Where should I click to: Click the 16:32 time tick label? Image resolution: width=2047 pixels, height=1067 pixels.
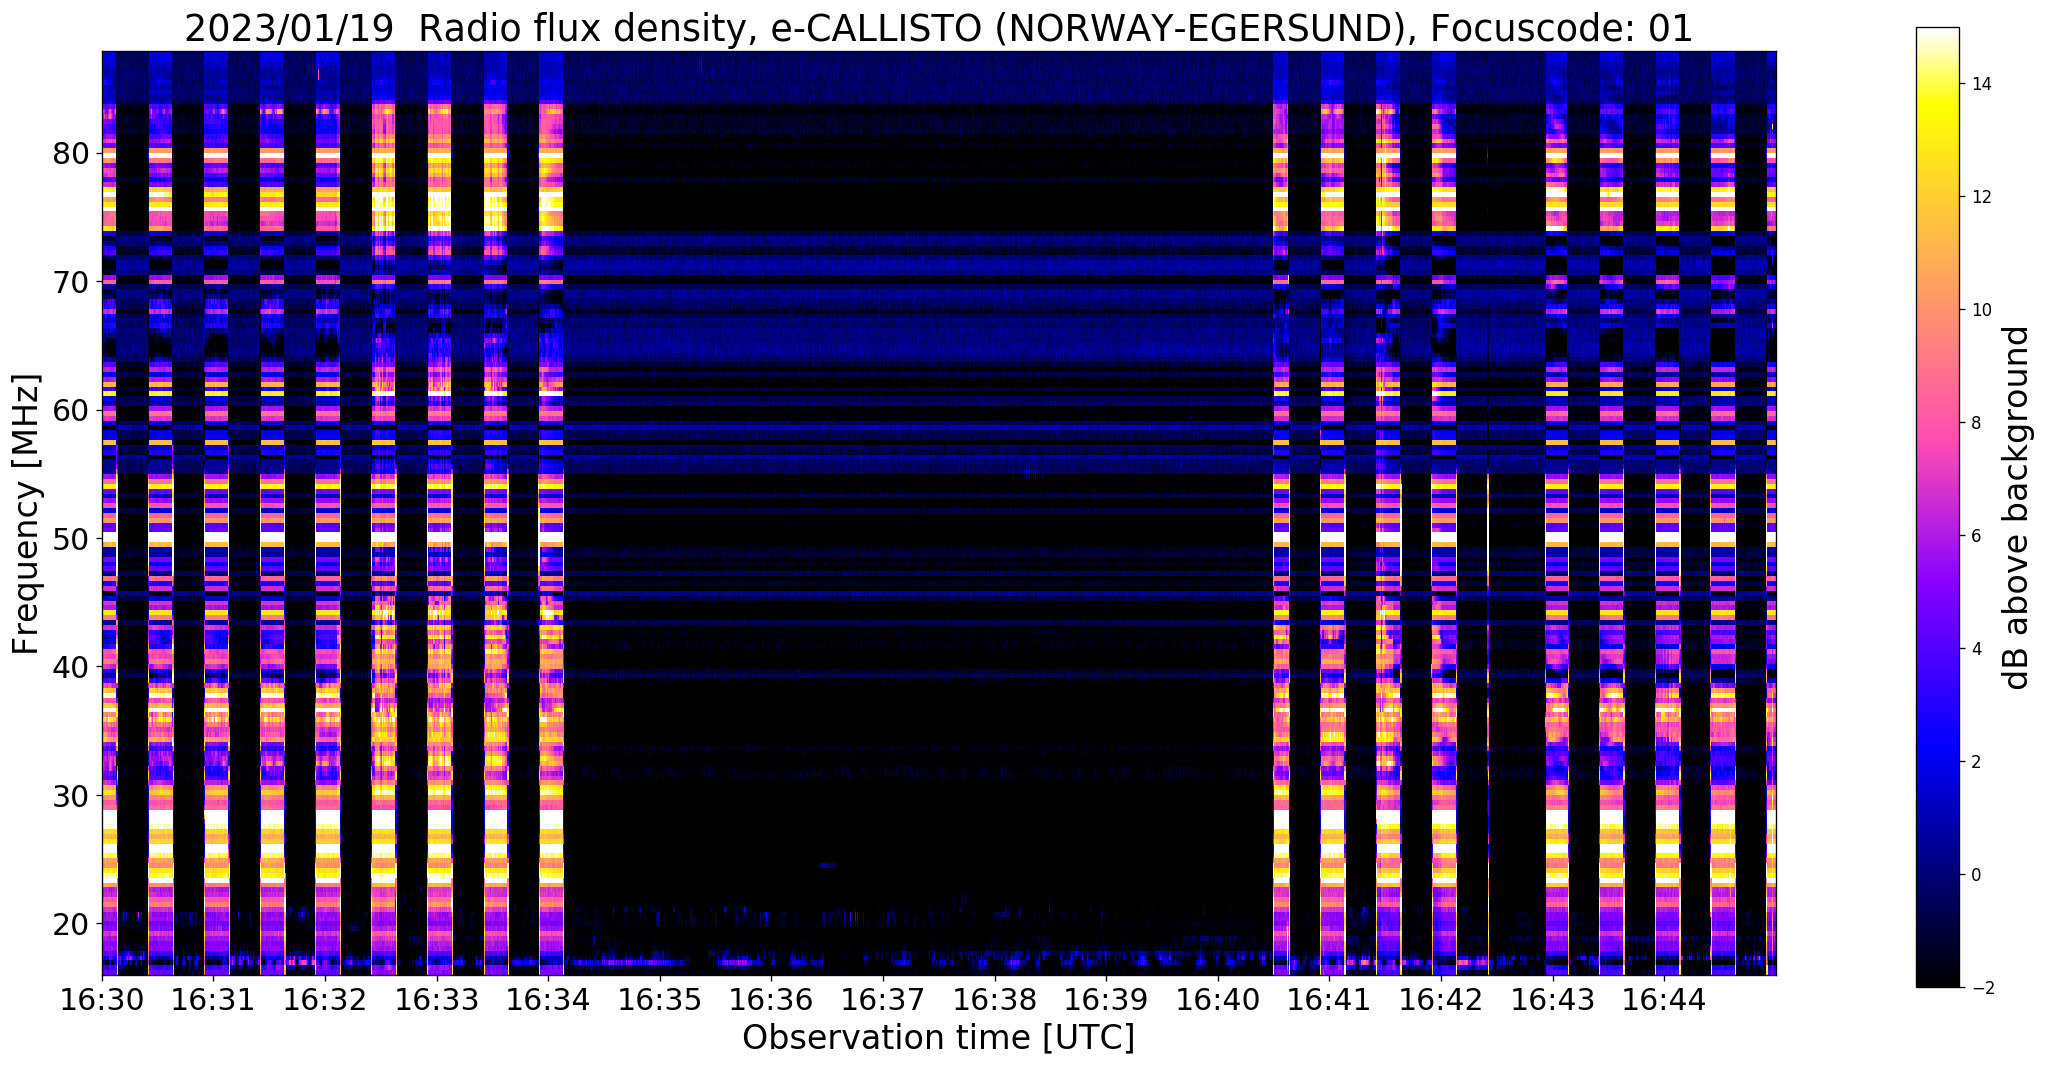(325, 1000)
